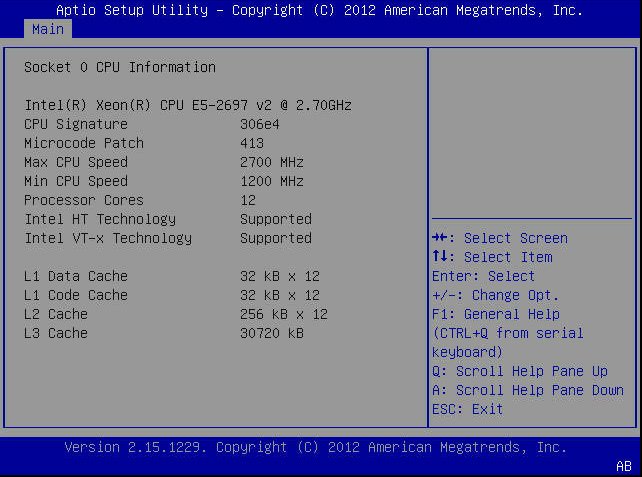
Task: Select the Processor Cores label
Action: [x=84, y=200]
